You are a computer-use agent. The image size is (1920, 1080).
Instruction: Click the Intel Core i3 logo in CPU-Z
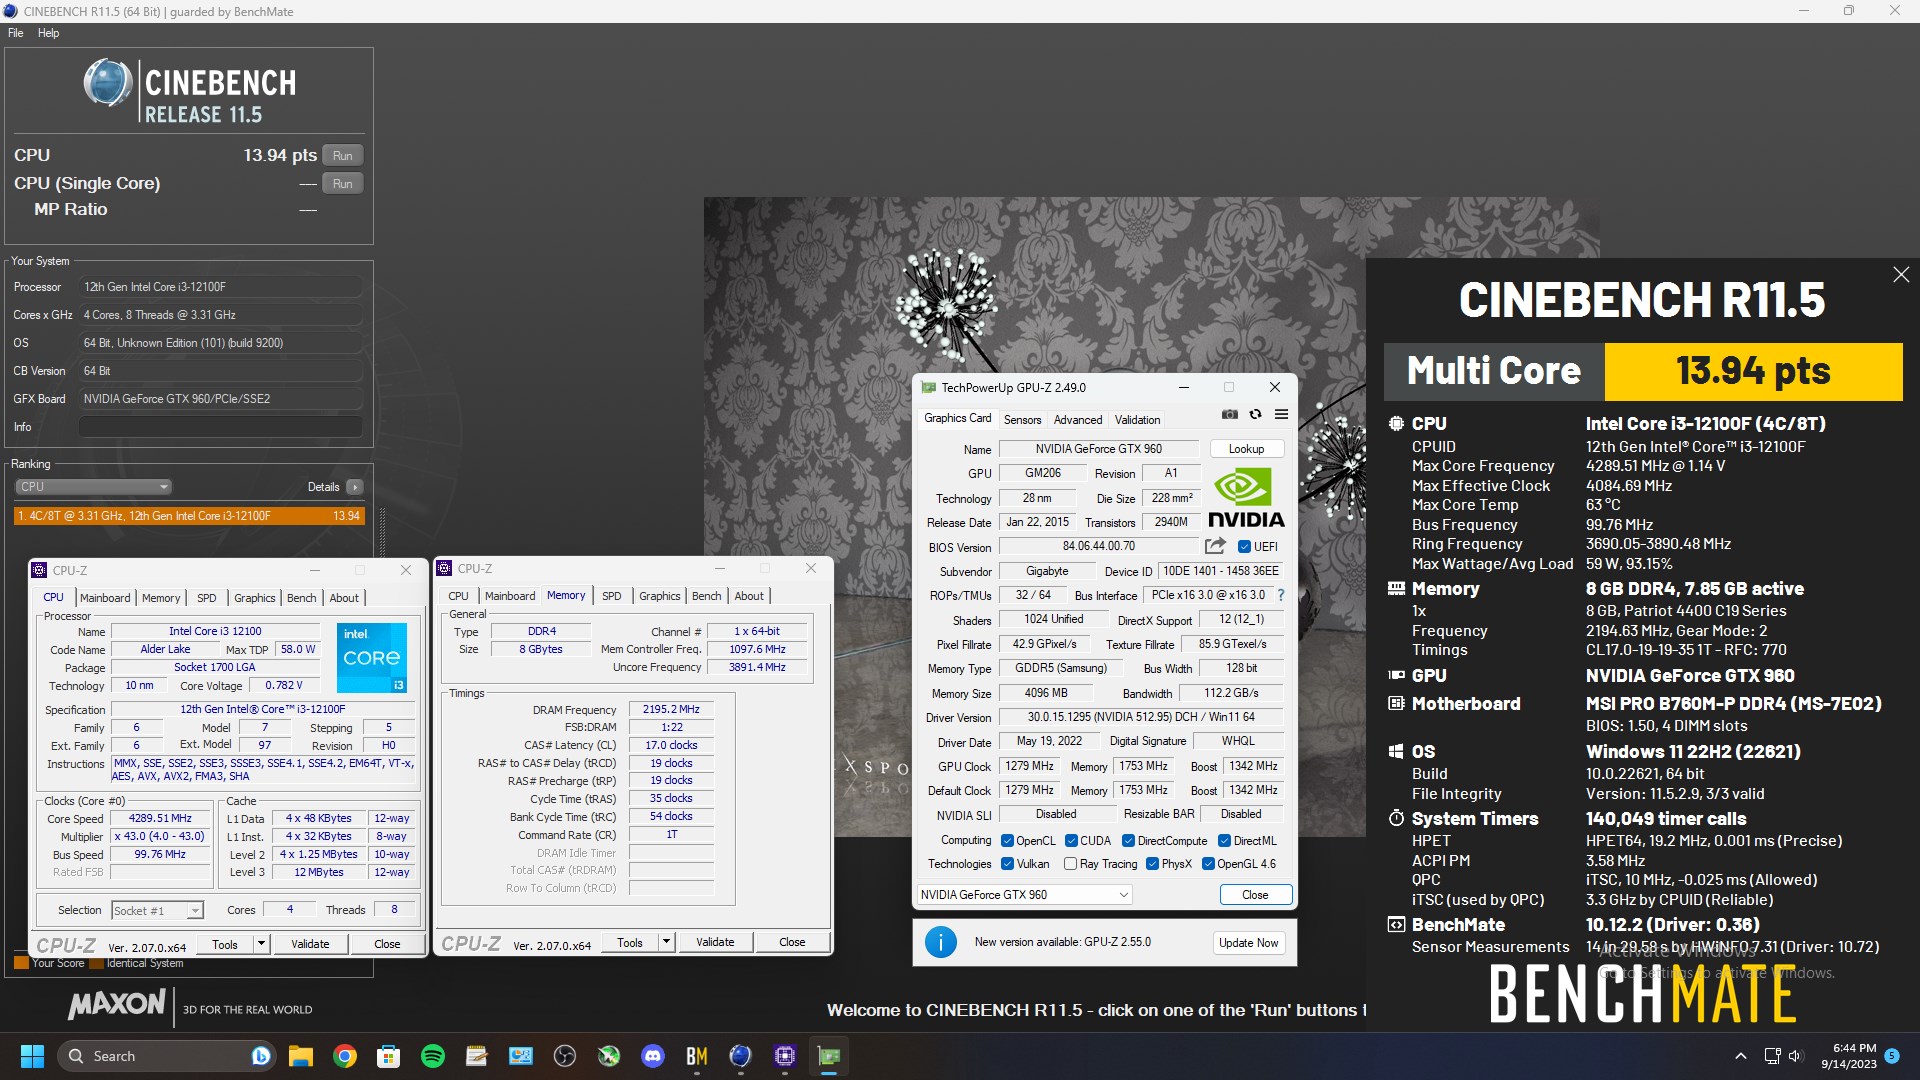point(371,657)
